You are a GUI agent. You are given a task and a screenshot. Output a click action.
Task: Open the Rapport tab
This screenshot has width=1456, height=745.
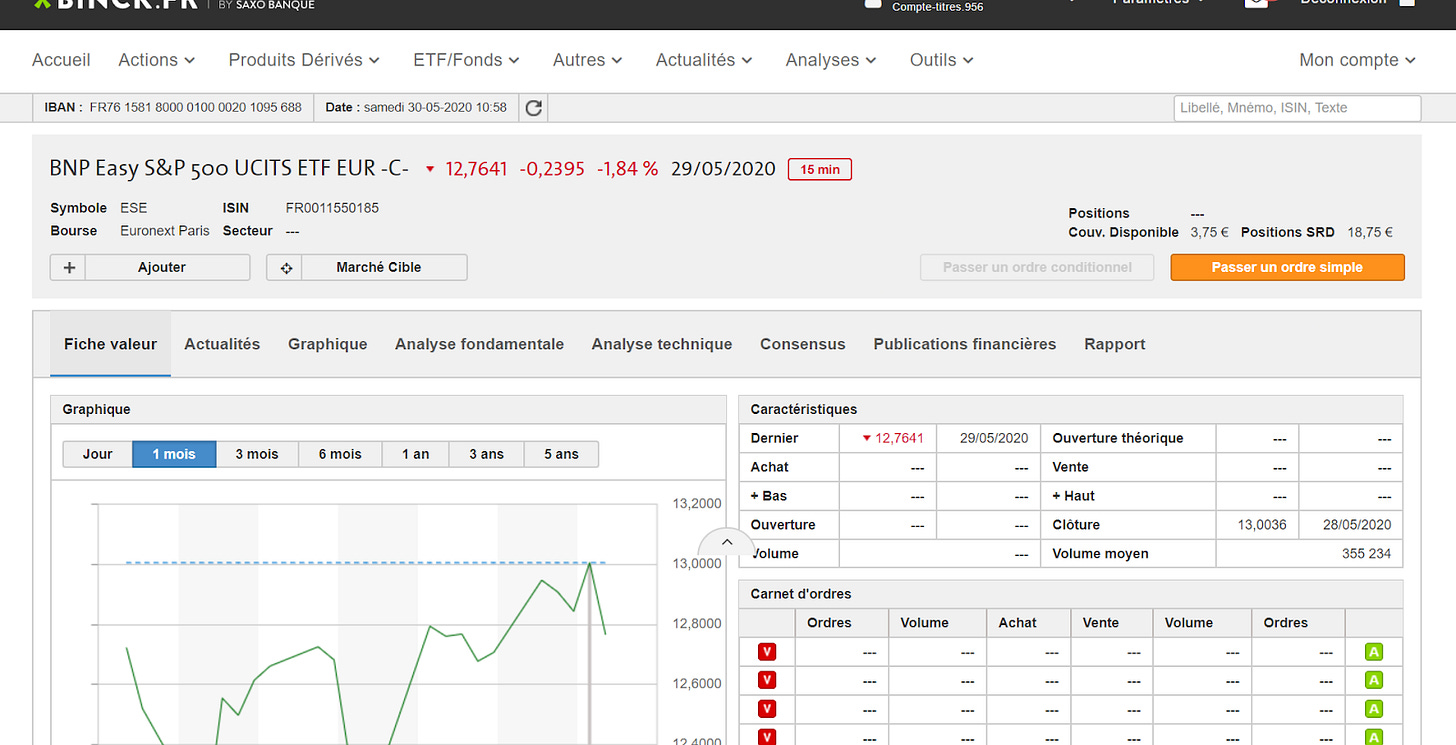[x=1115, y=344]
